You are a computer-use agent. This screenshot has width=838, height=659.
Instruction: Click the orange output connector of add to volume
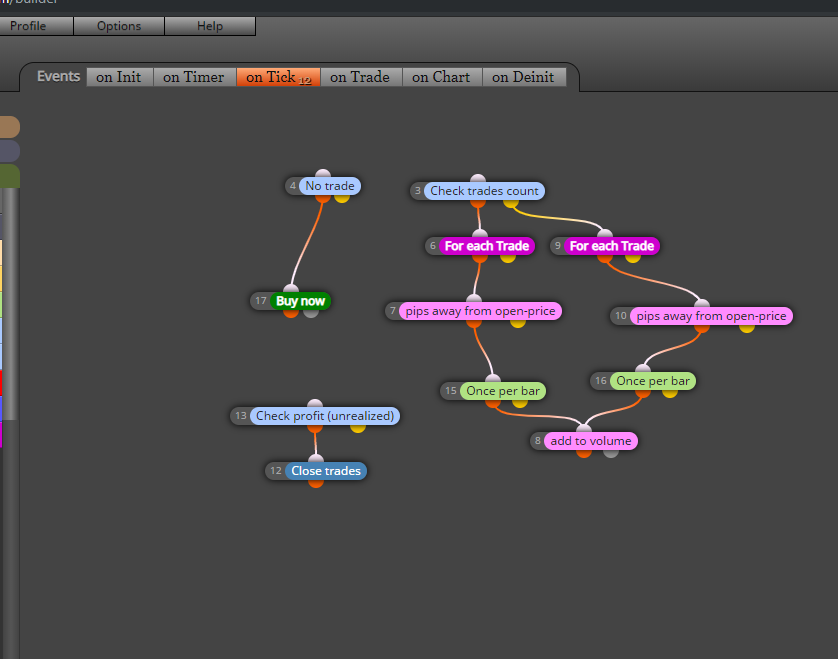(584, 453)
